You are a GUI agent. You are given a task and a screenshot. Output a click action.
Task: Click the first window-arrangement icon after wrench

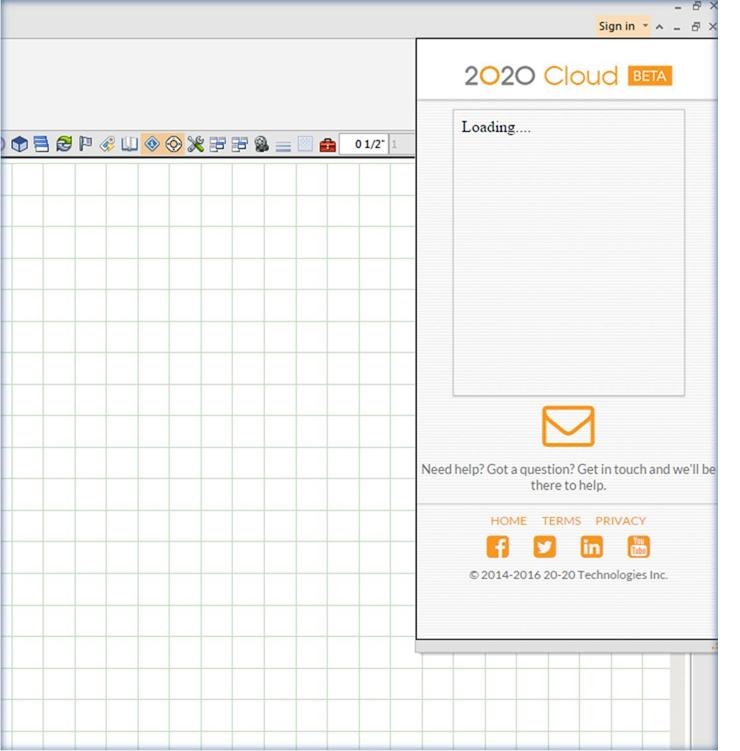217,144
